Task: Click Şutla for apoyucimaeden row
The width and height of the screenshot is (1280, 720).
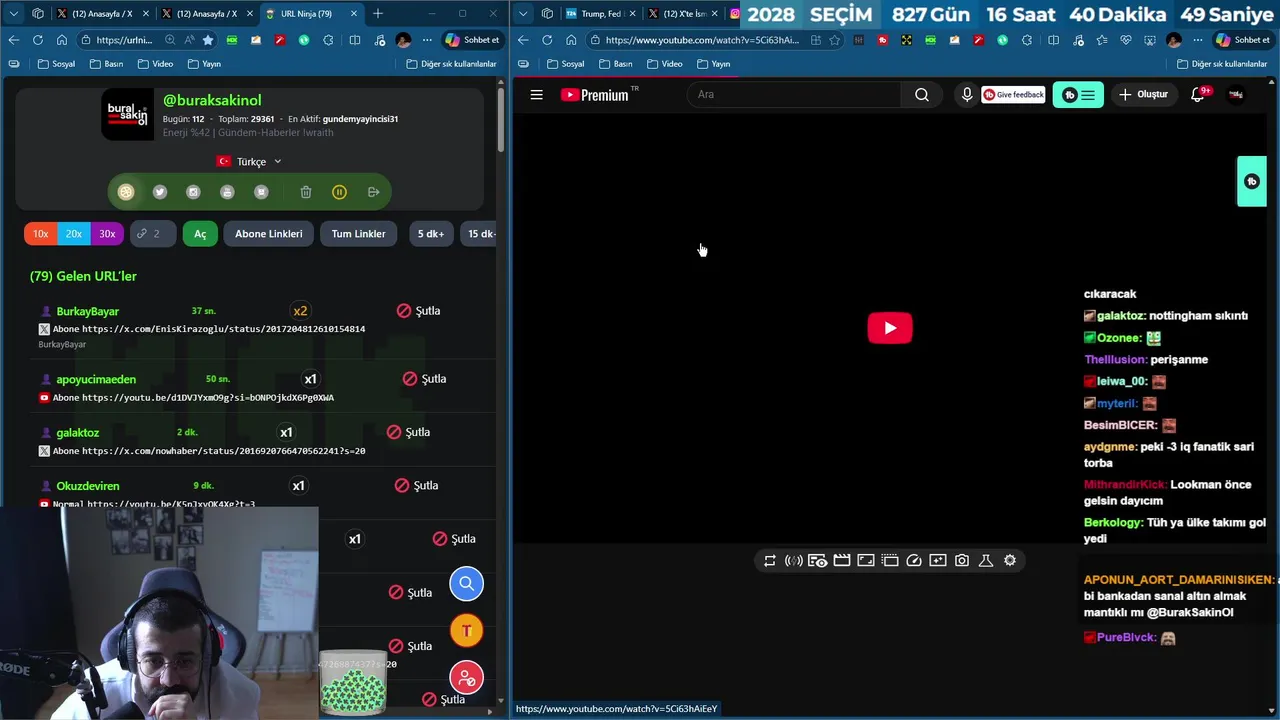Action: tap(424, 379)
